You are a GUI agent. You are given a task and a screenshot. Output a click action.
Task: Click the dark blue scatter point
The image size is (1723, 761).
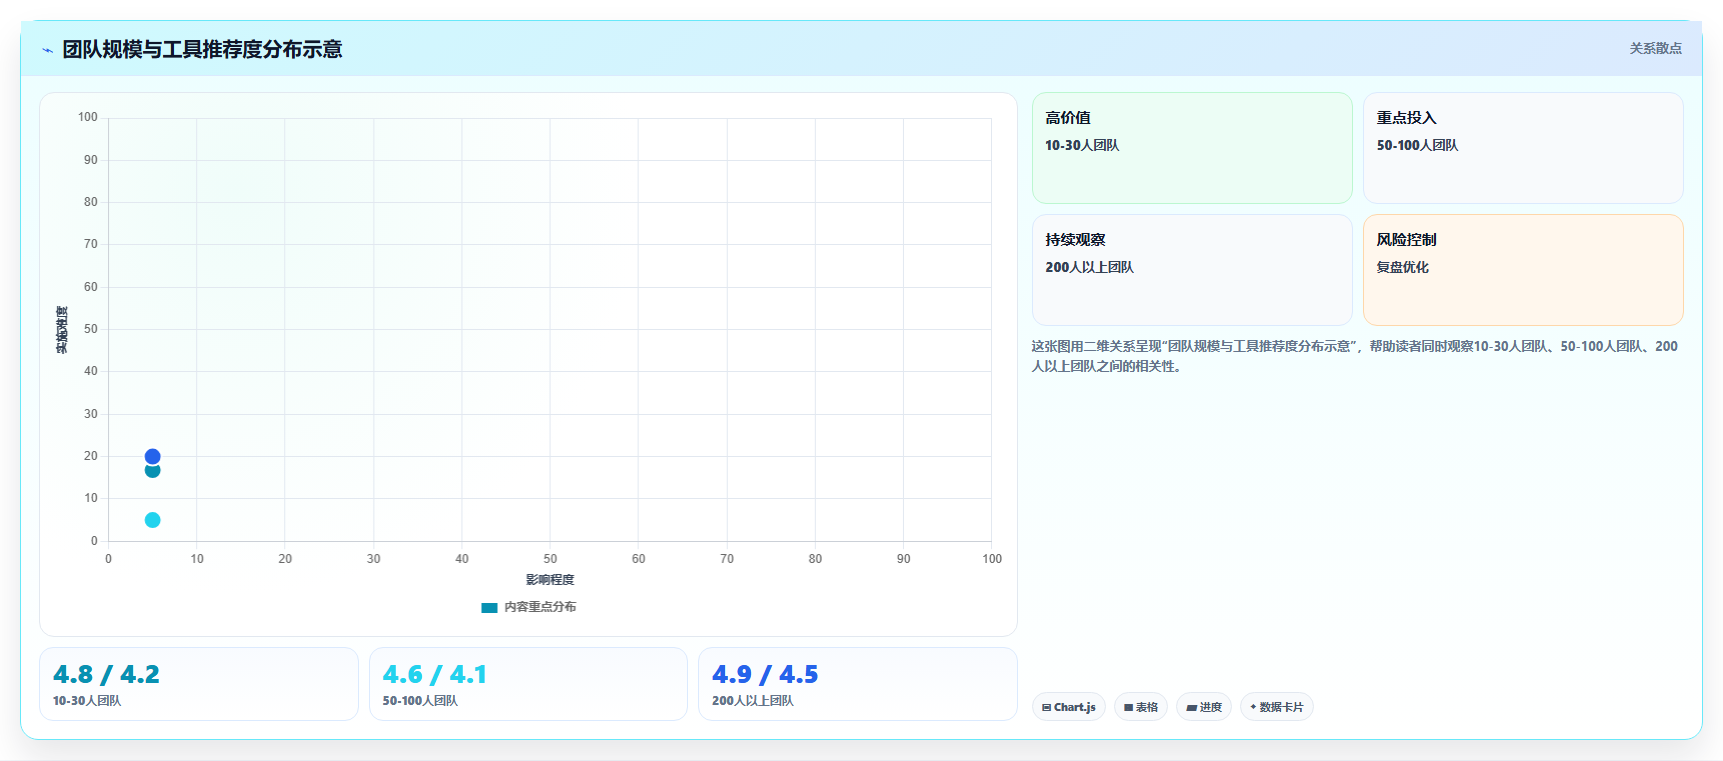[x=152, y=456]
